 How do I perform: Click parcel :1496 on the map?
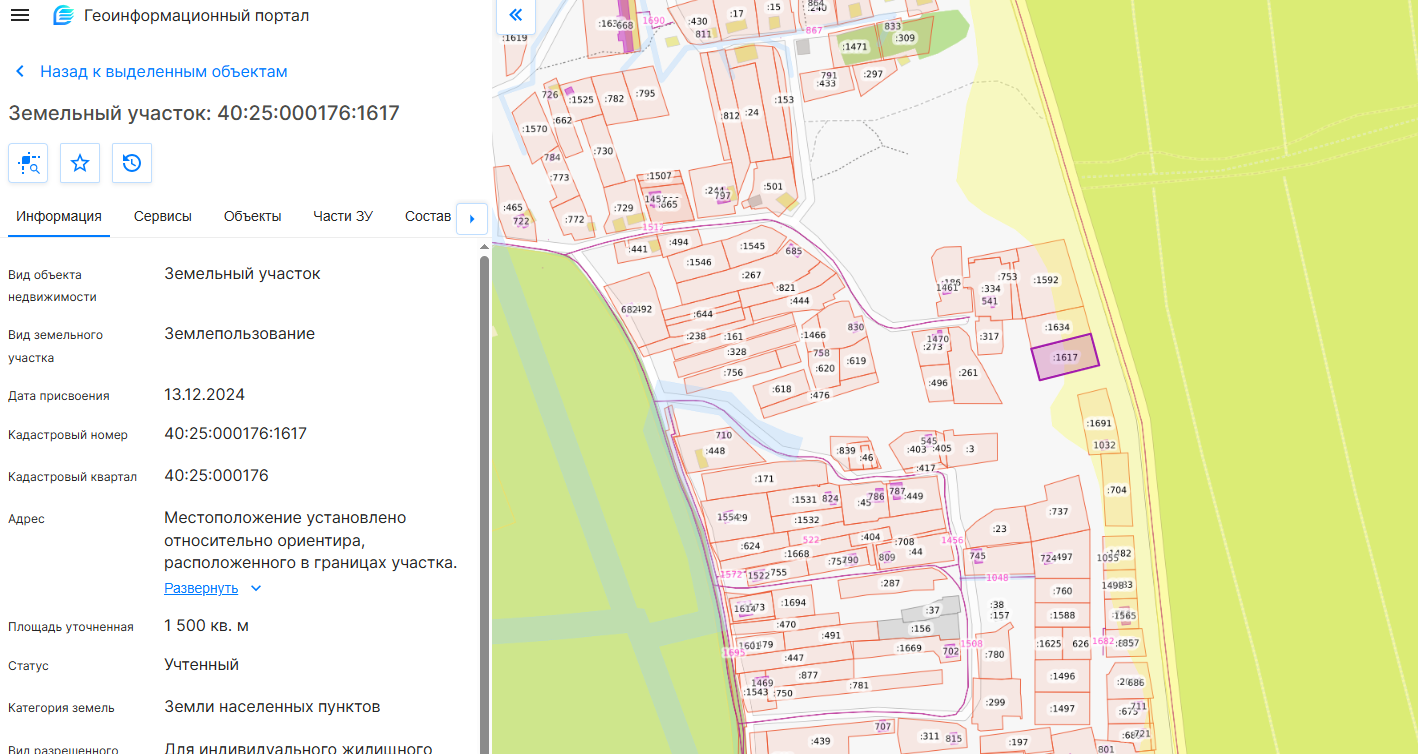point(1063,676)
